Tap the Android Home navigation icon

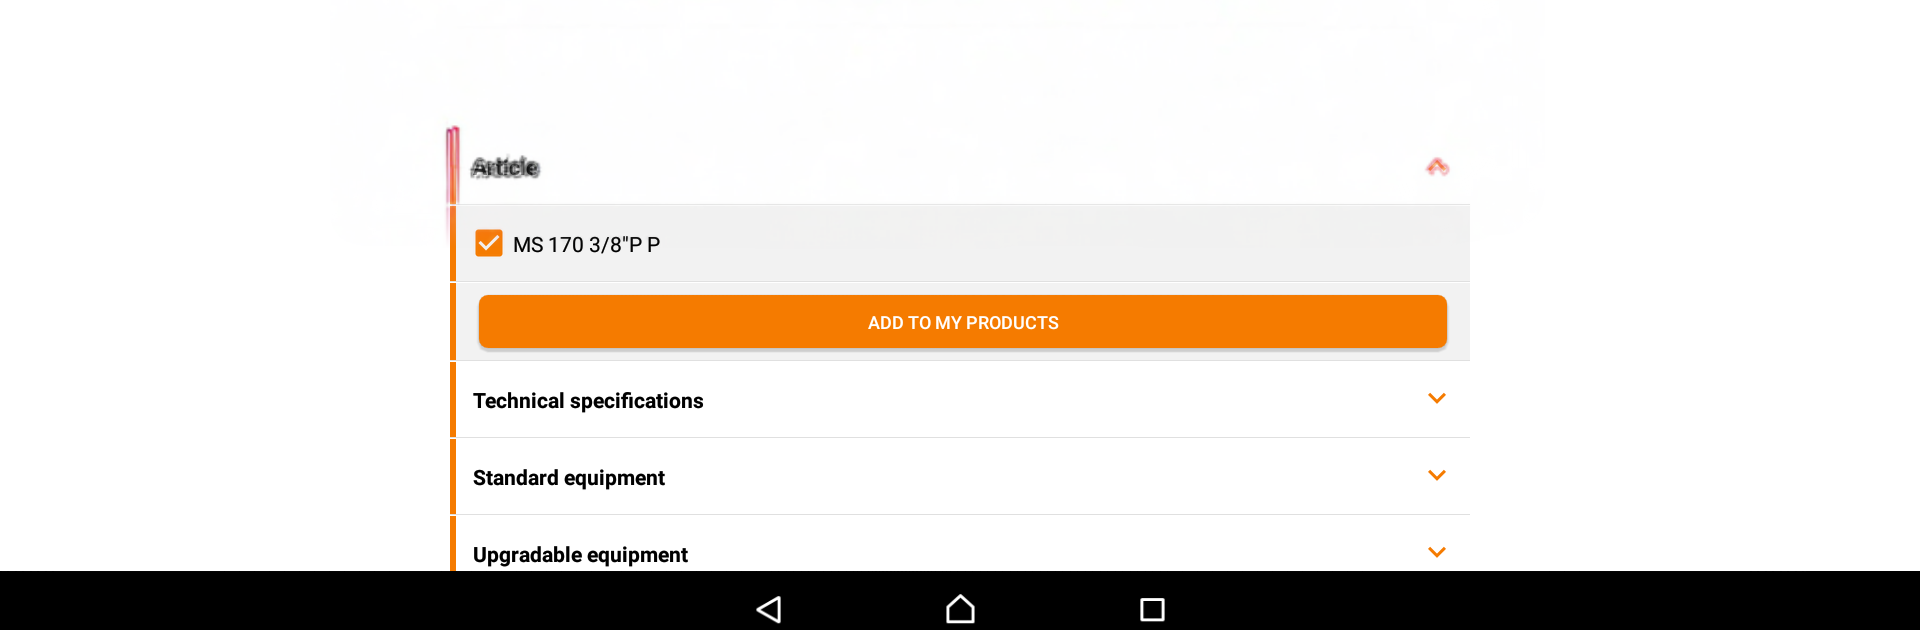pyautogui.click(x=960, y=609)
